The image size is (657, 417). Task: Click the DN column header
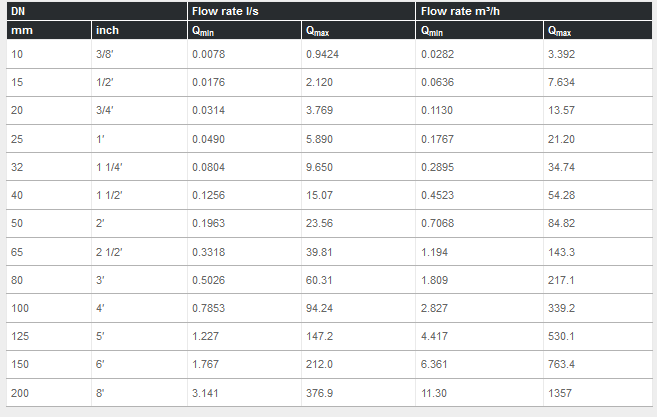click(17, 11)
